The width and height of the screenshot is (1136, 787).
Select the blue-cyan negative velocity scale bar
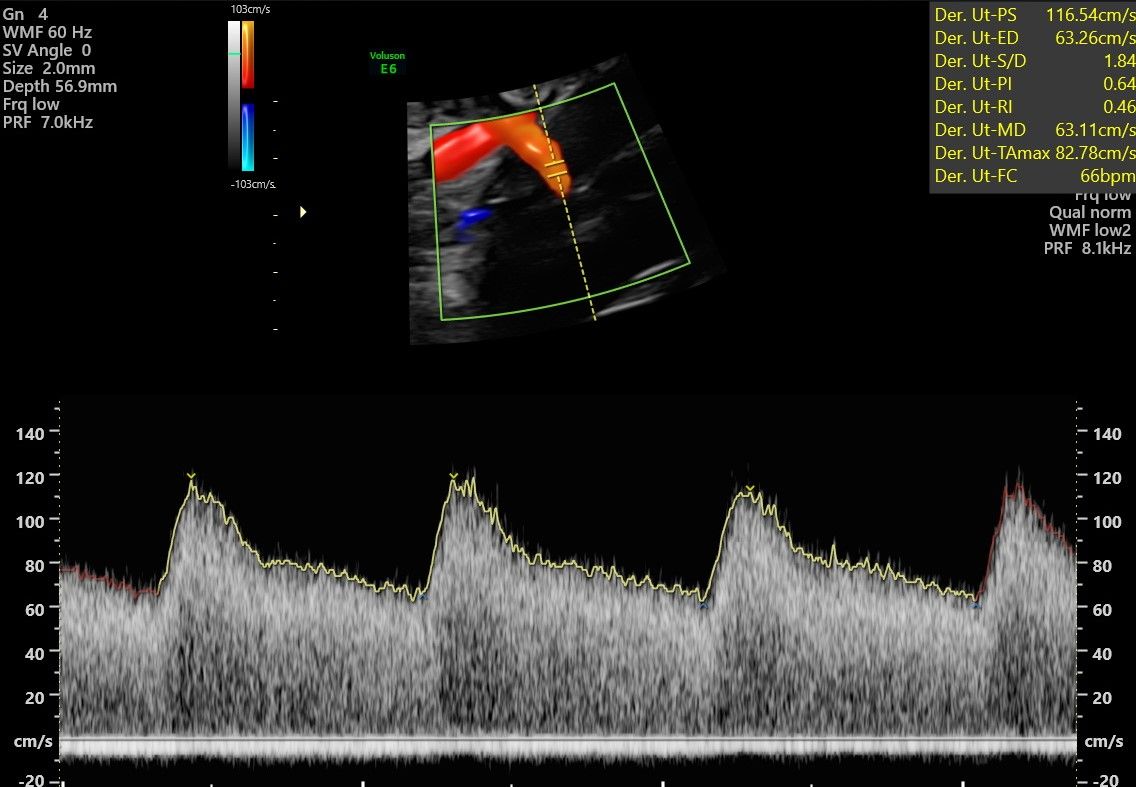tap(248, 138)
